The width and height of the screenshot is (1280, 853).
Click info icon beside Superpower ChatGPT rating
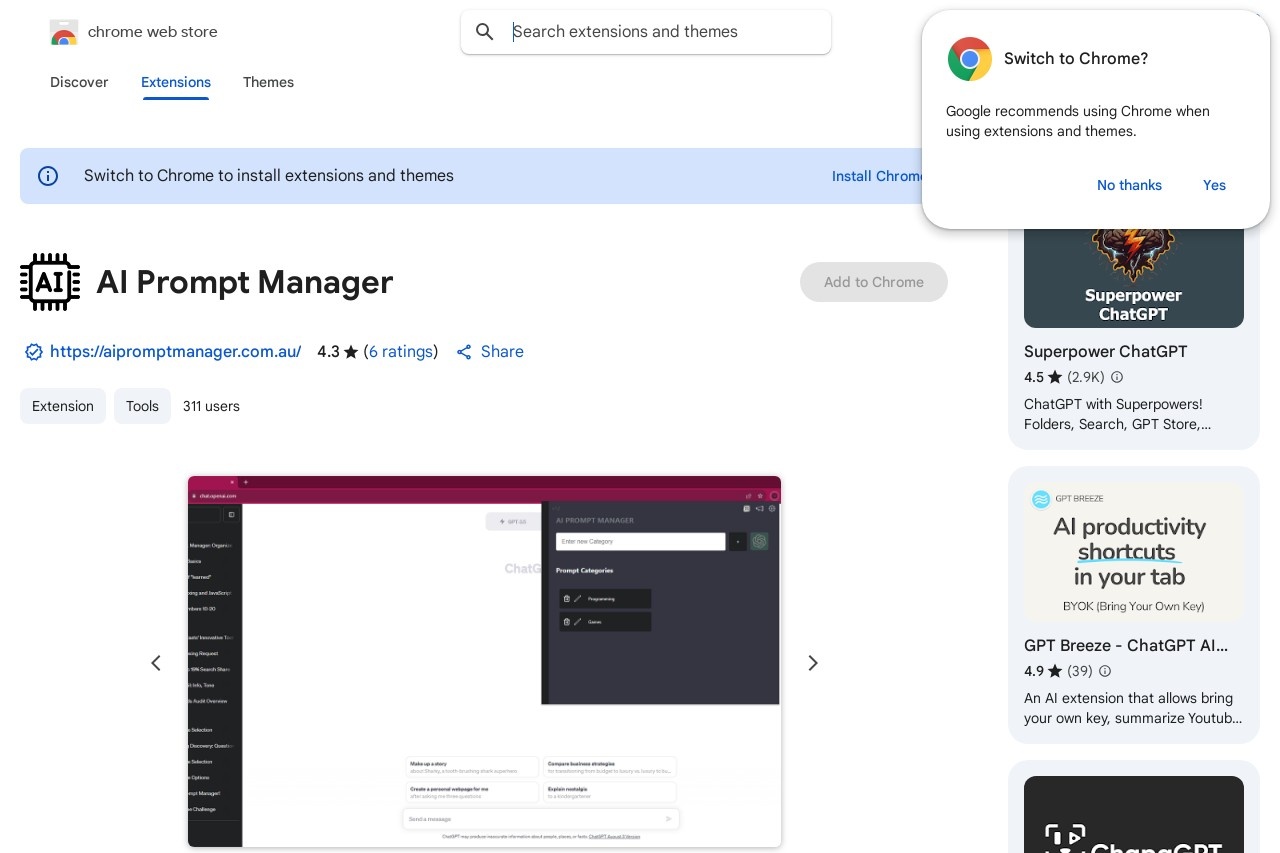[1117, 377]
